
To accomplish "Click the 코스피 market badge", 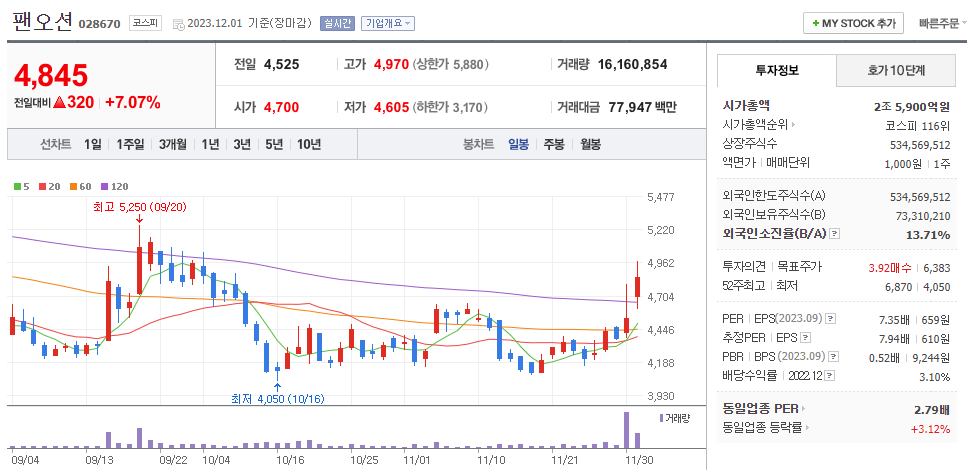I will 145,23.
